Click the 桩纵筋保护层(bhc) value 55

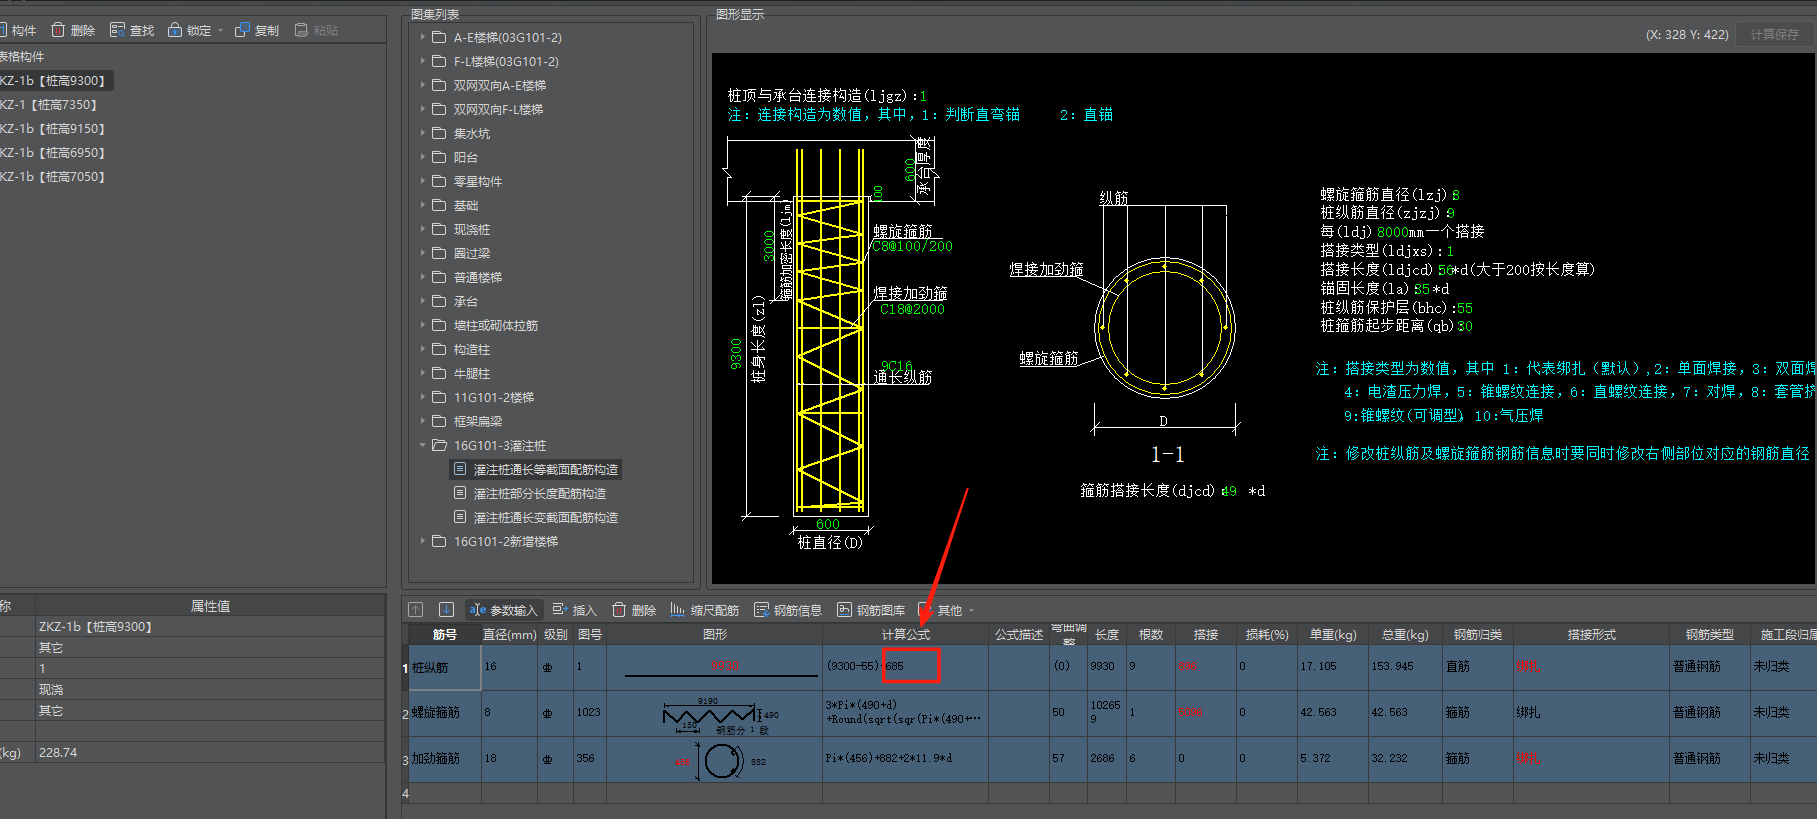(x=1464, y=308)
